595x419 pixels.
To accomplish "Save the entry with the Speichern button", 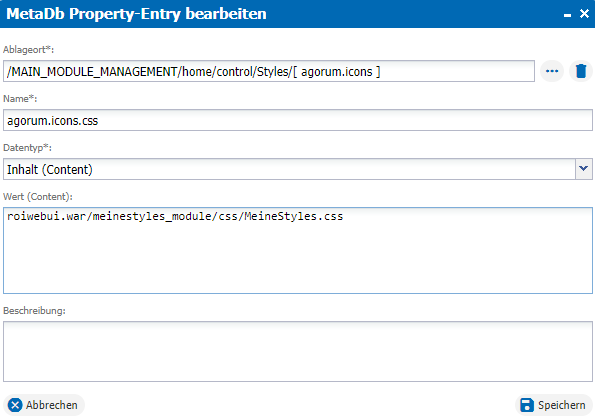I will click(554, 405).
